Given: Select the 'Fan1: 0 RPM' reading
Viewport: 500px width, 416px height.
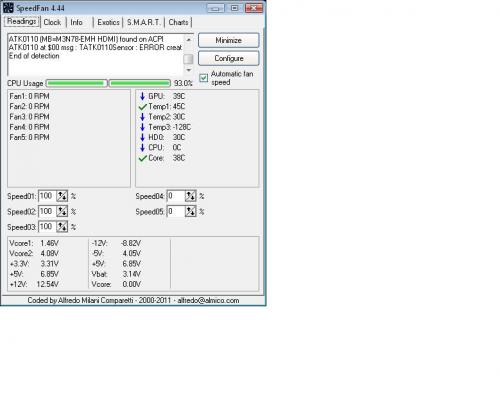Looking at the screenshot, I should coord(29,96).
